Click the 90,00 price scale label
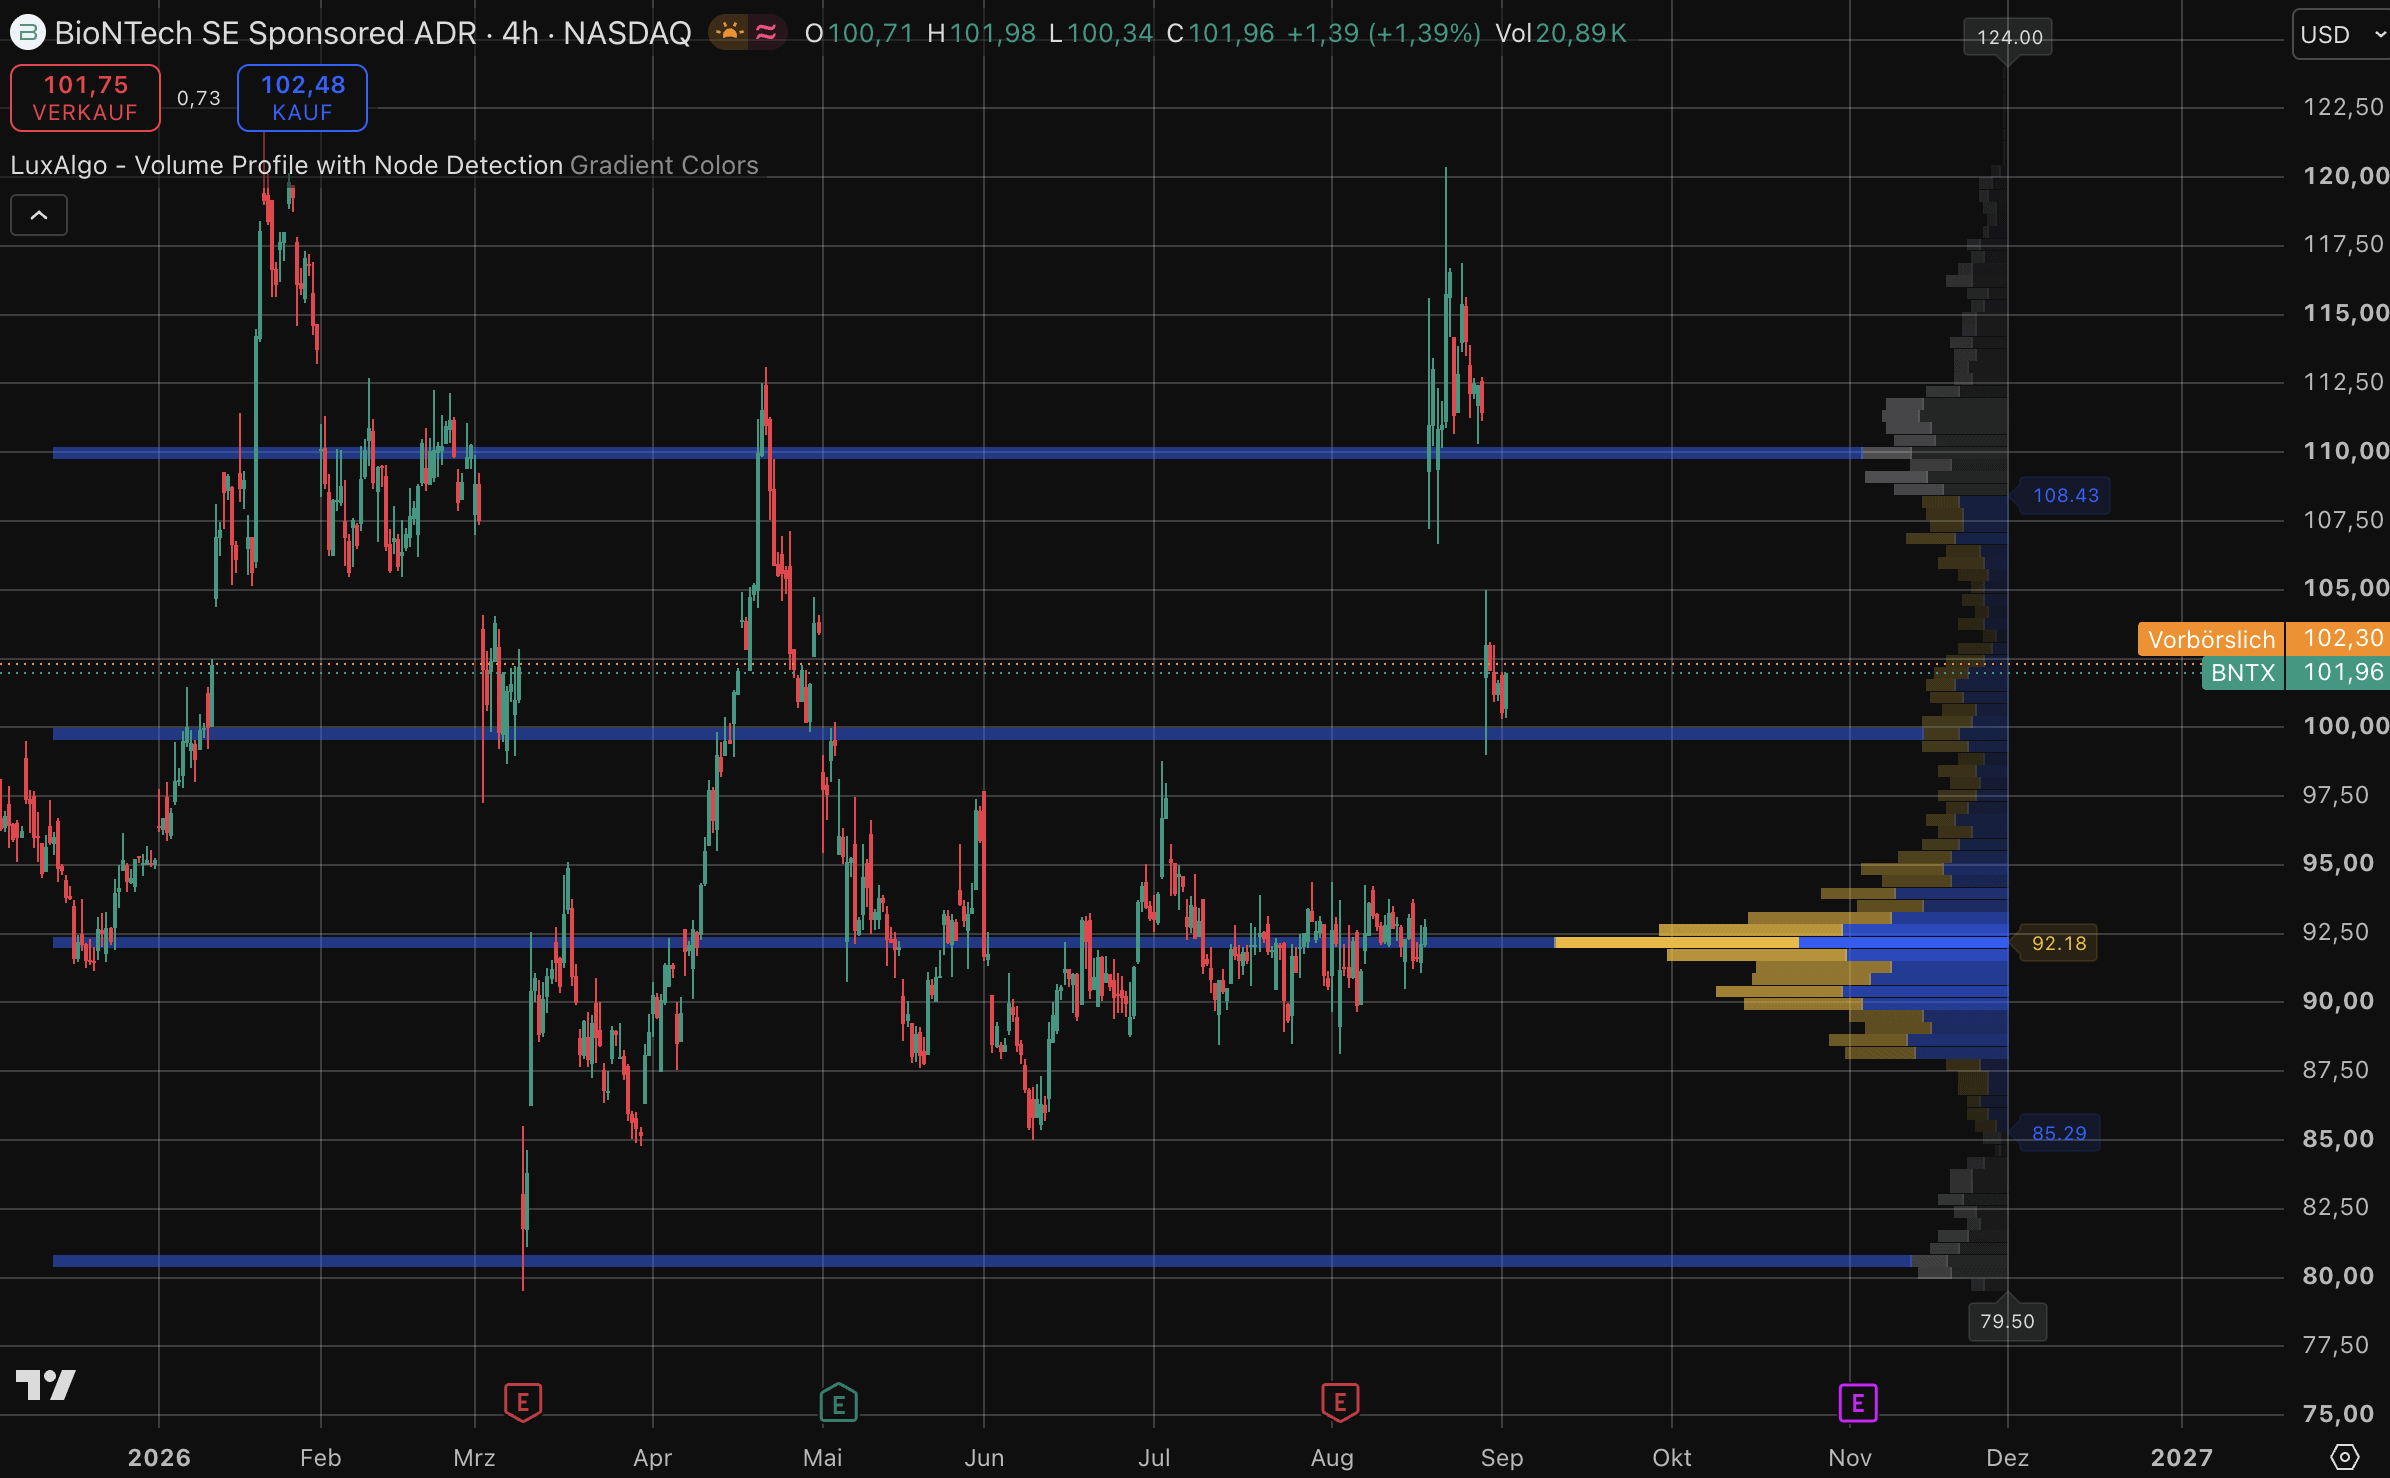The image size is (2390, 1478). coord(2337,1001)
